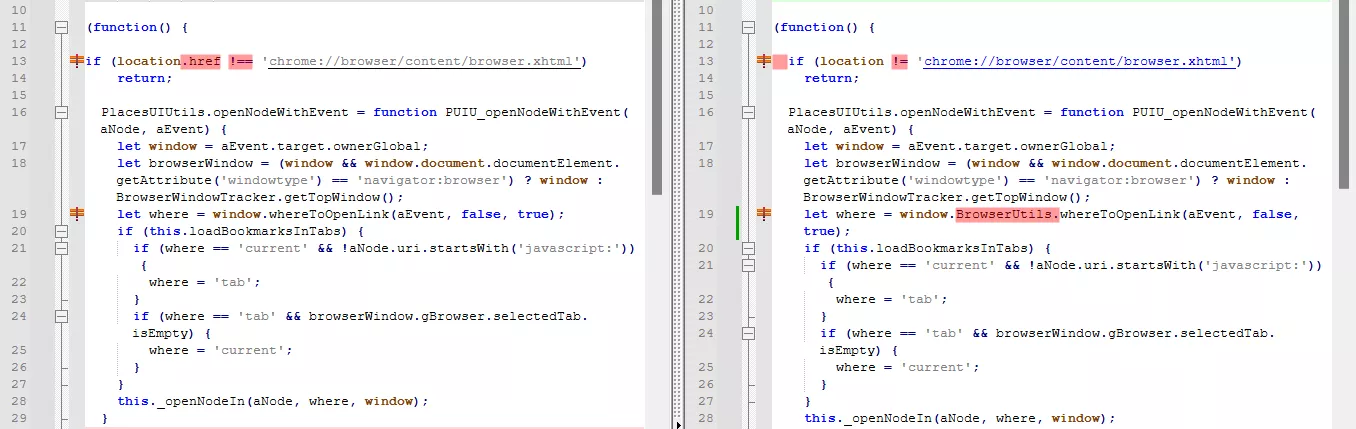Click the change marker on left line 13

coord(76,61)
